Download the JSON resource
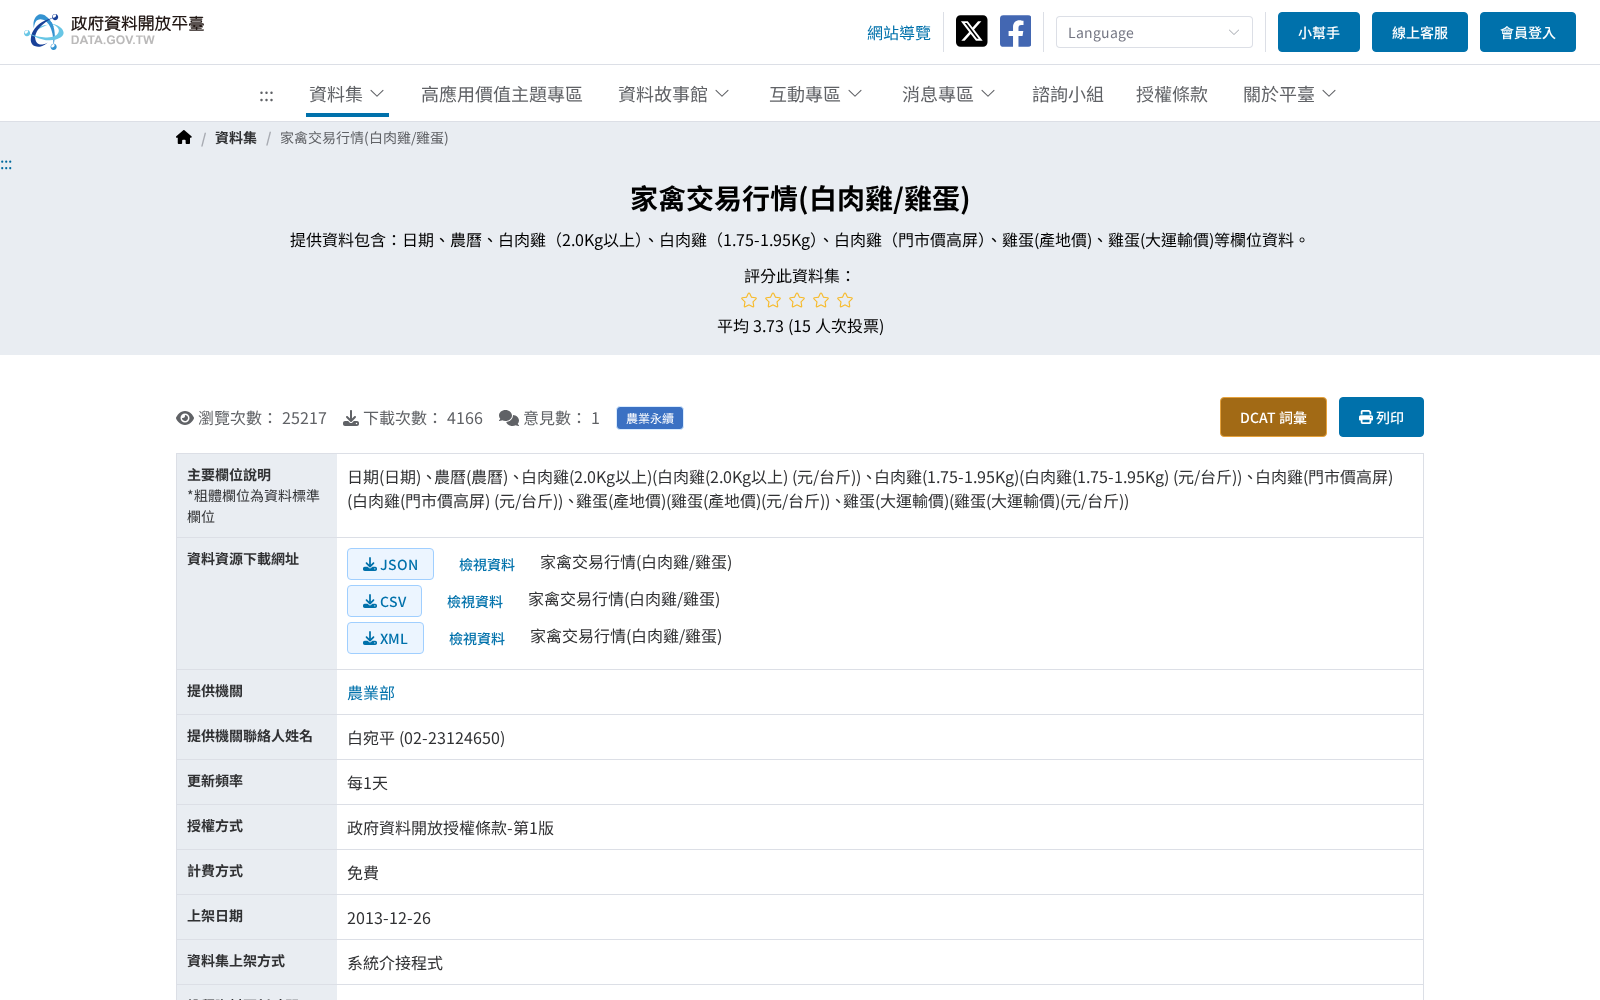 click(x=390, y=564)
